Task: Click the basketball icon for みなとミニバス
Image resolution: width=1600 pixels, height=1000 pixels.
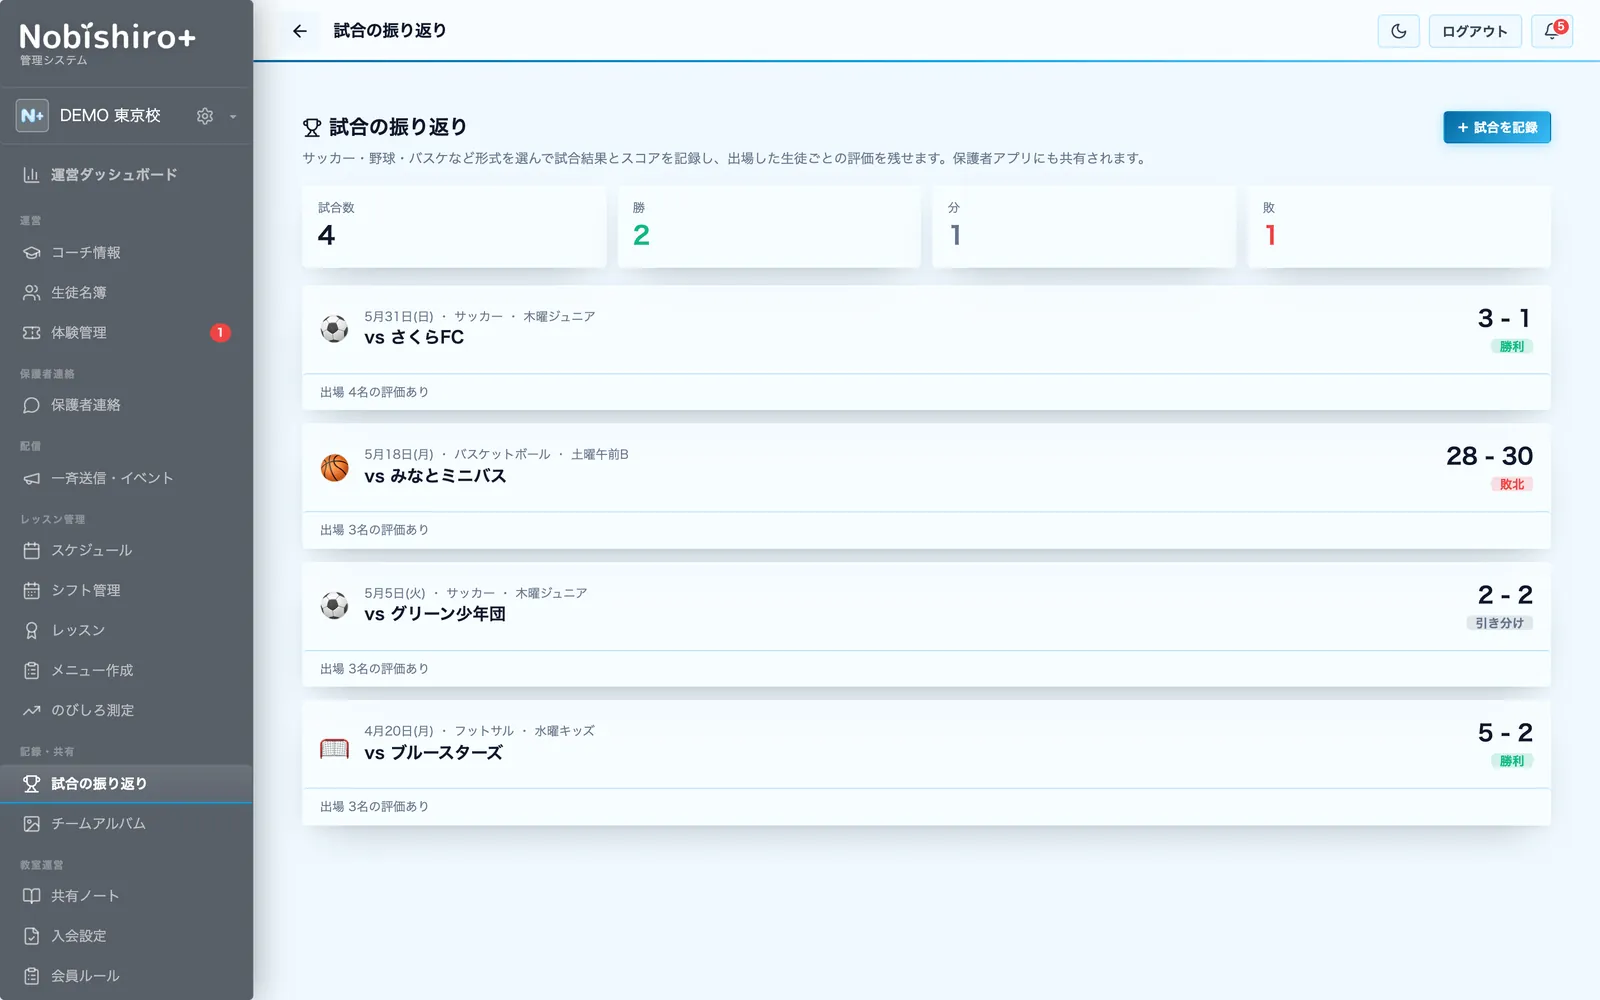Action: pyautogui.click(x=334, y=467)
